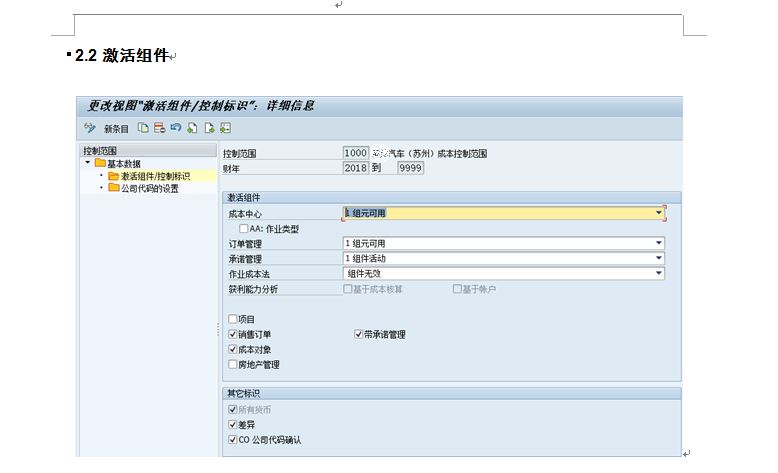Click the open folder icon beside 激活组件/控制标识
The height and width of the screenshot is (473, 778).
click(114, 176)
